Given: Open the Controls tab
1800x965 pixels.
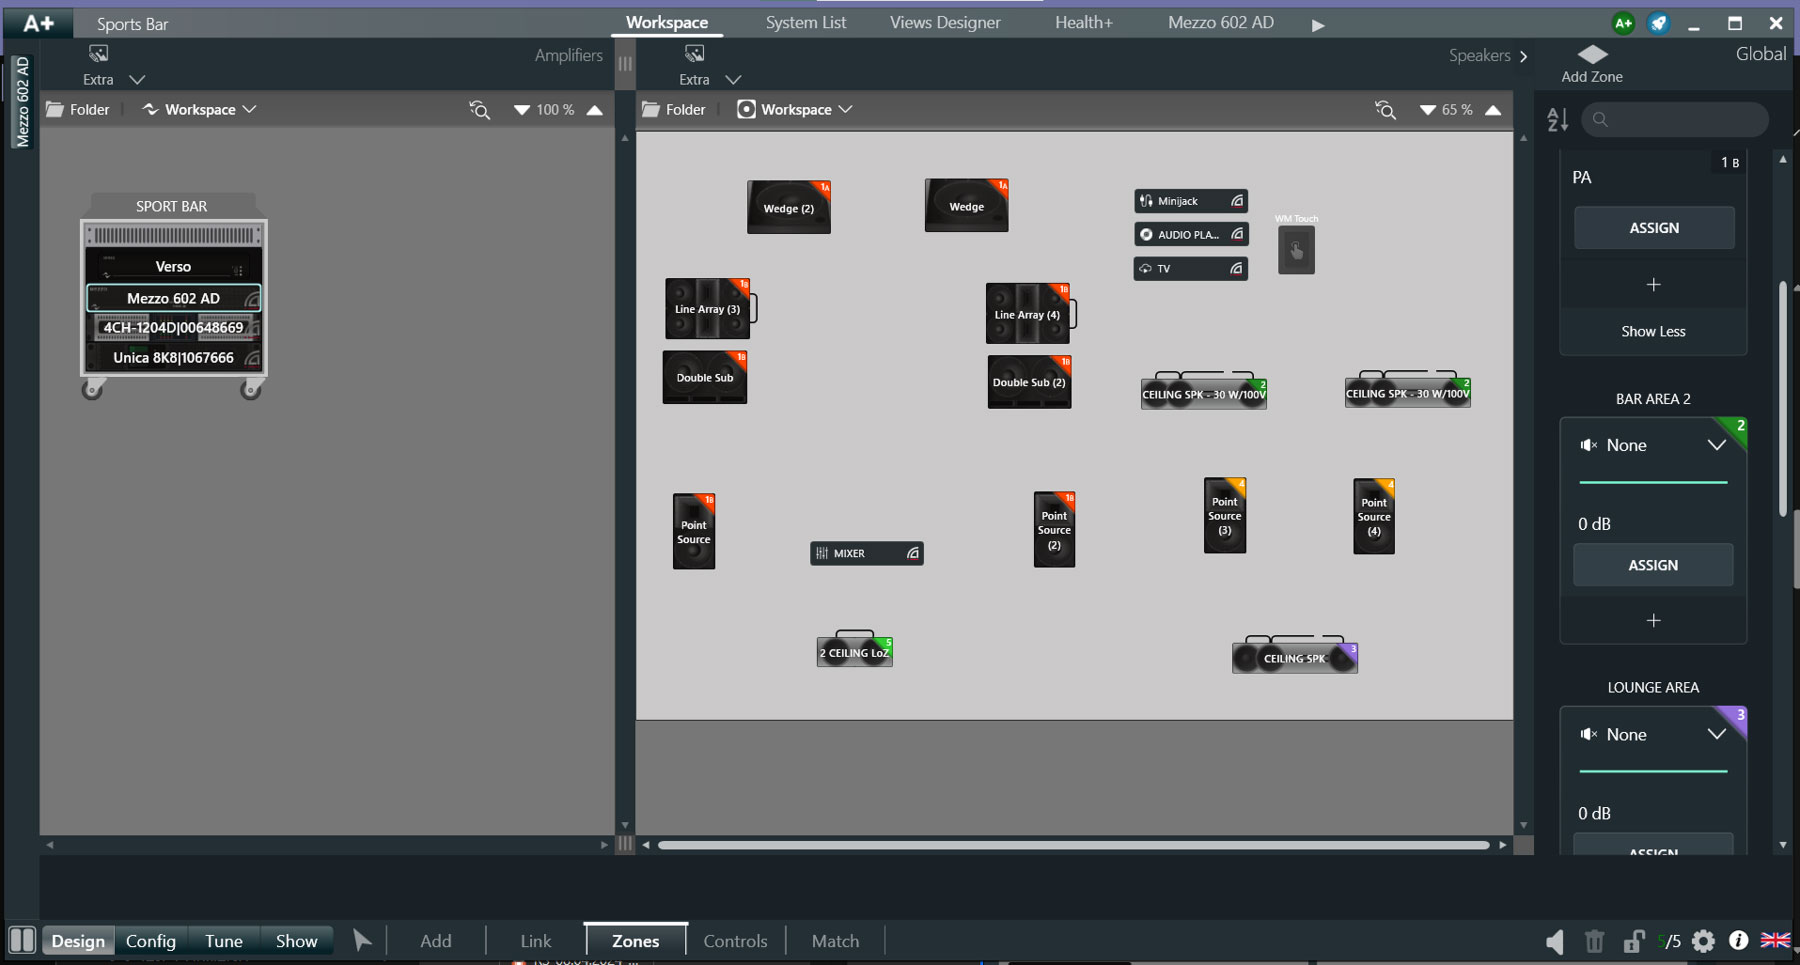Looking at the screenshot, I should (x=735, y=941).
